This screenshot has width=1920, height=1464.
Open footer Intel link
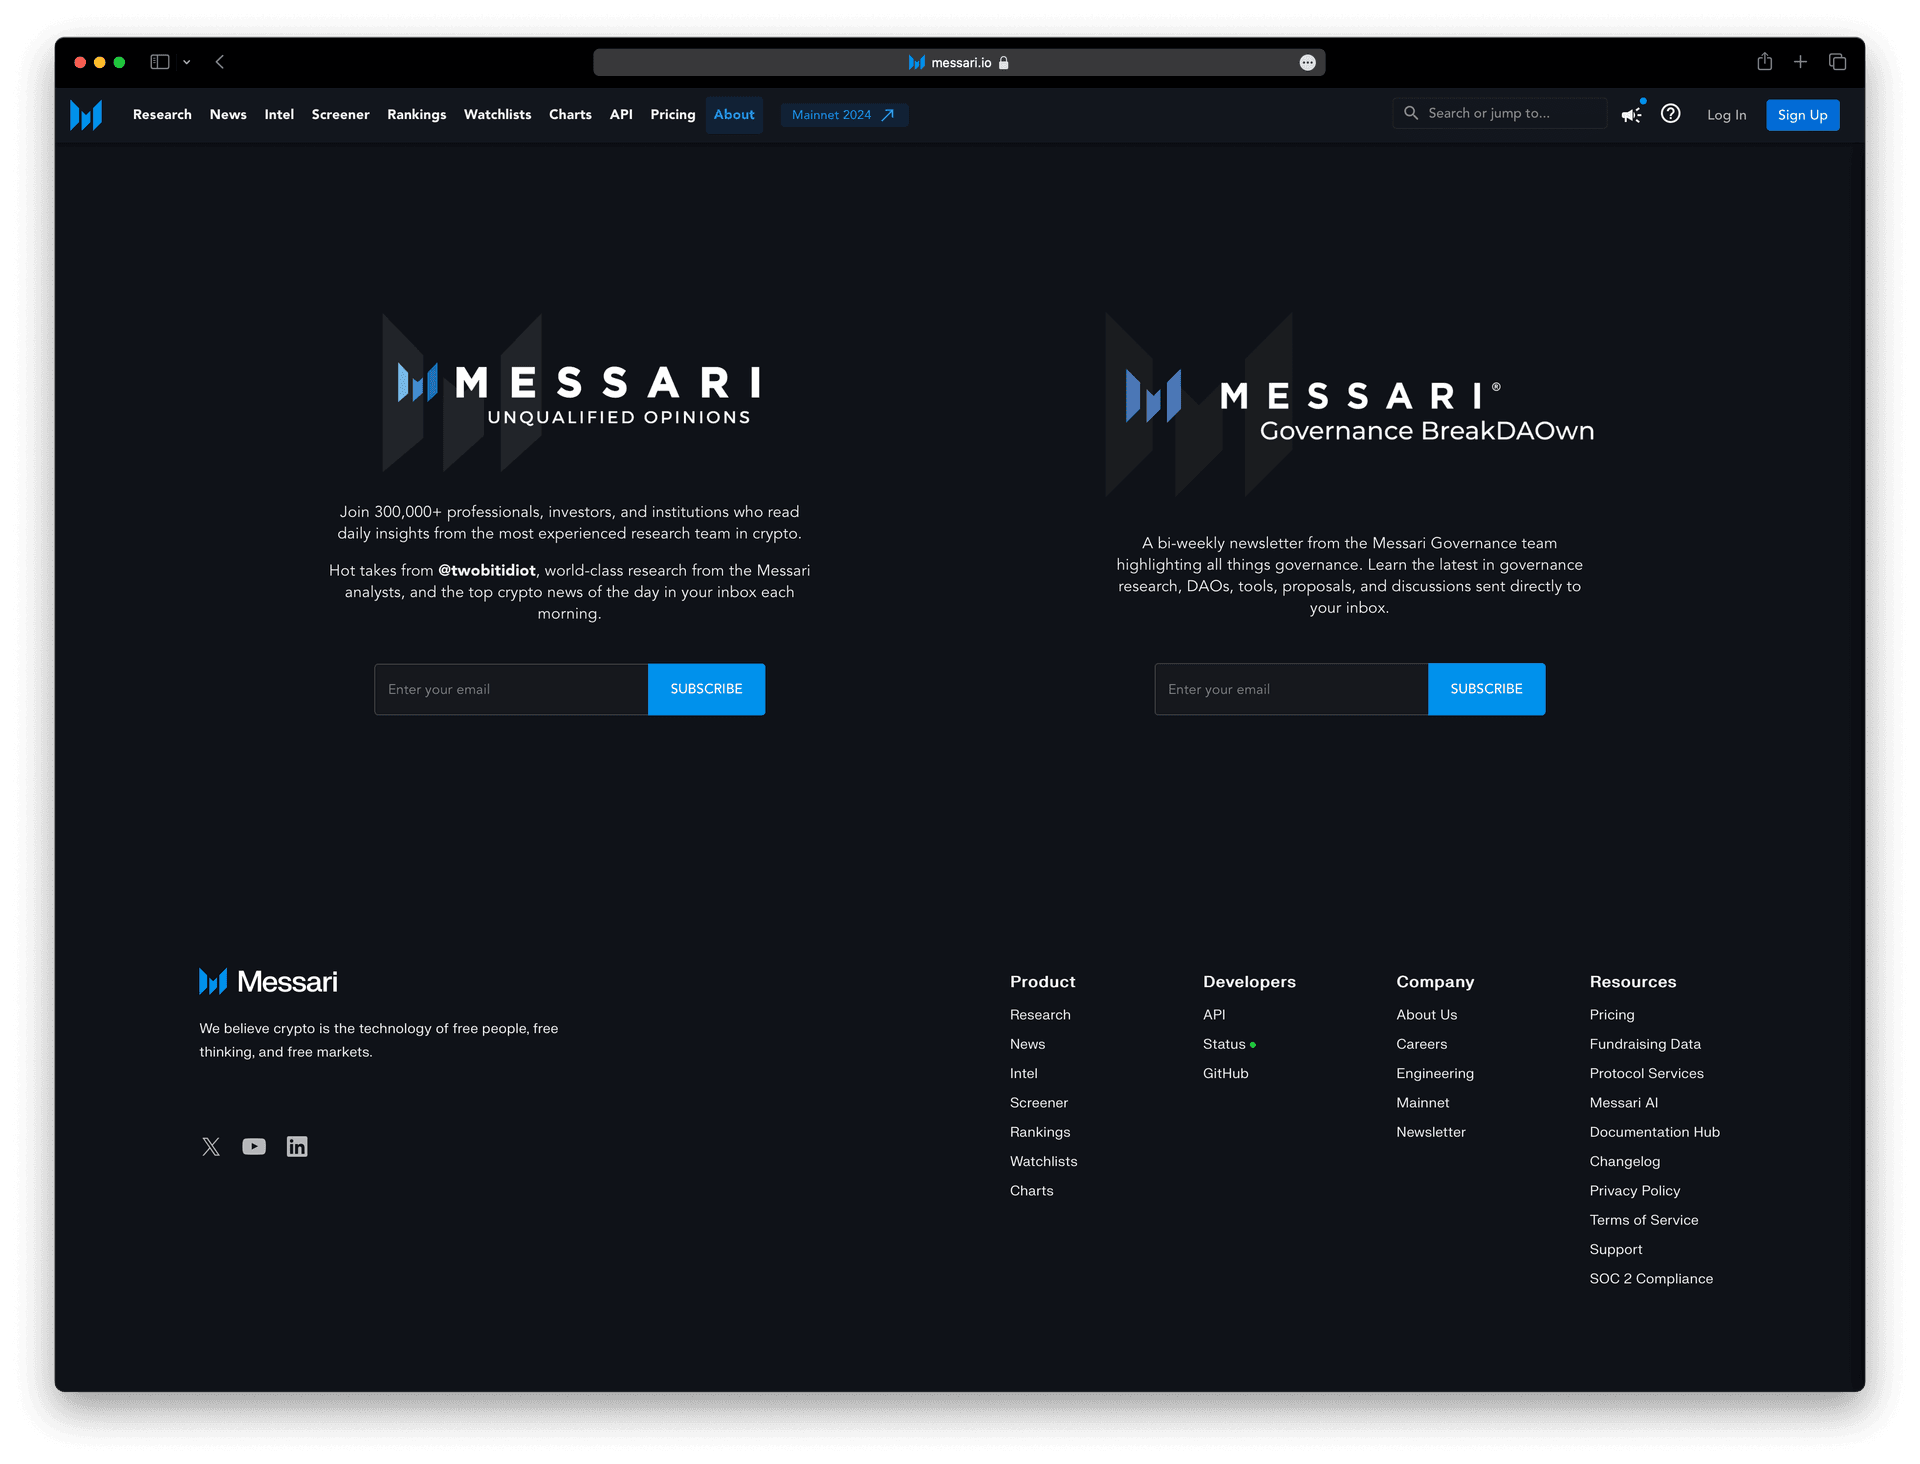tap(1024, 1073)
